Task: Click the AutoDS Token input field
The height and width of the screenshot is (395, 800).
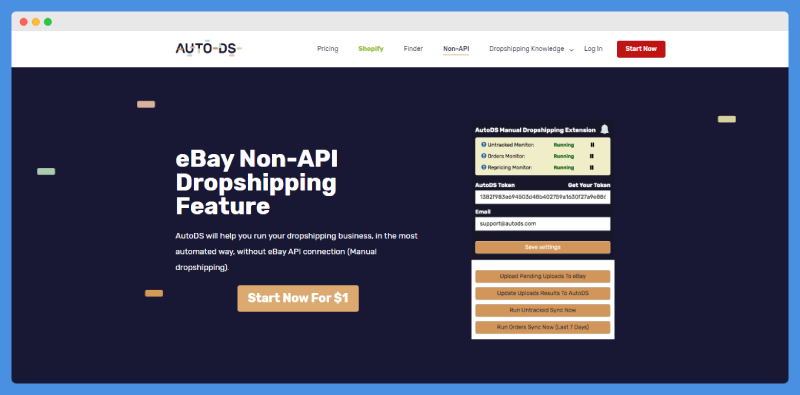Action: pos(542,197)
